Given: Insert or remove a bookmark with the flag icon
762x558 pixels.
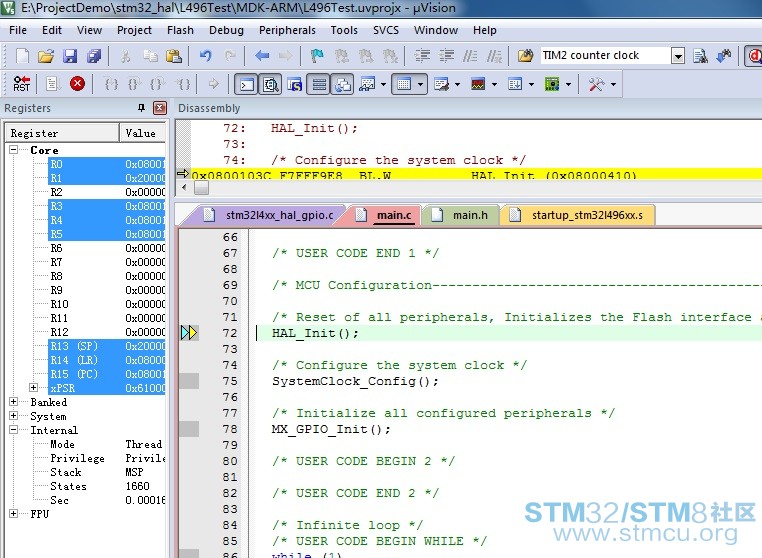Looking at the screenshot, I should (317, 56).
